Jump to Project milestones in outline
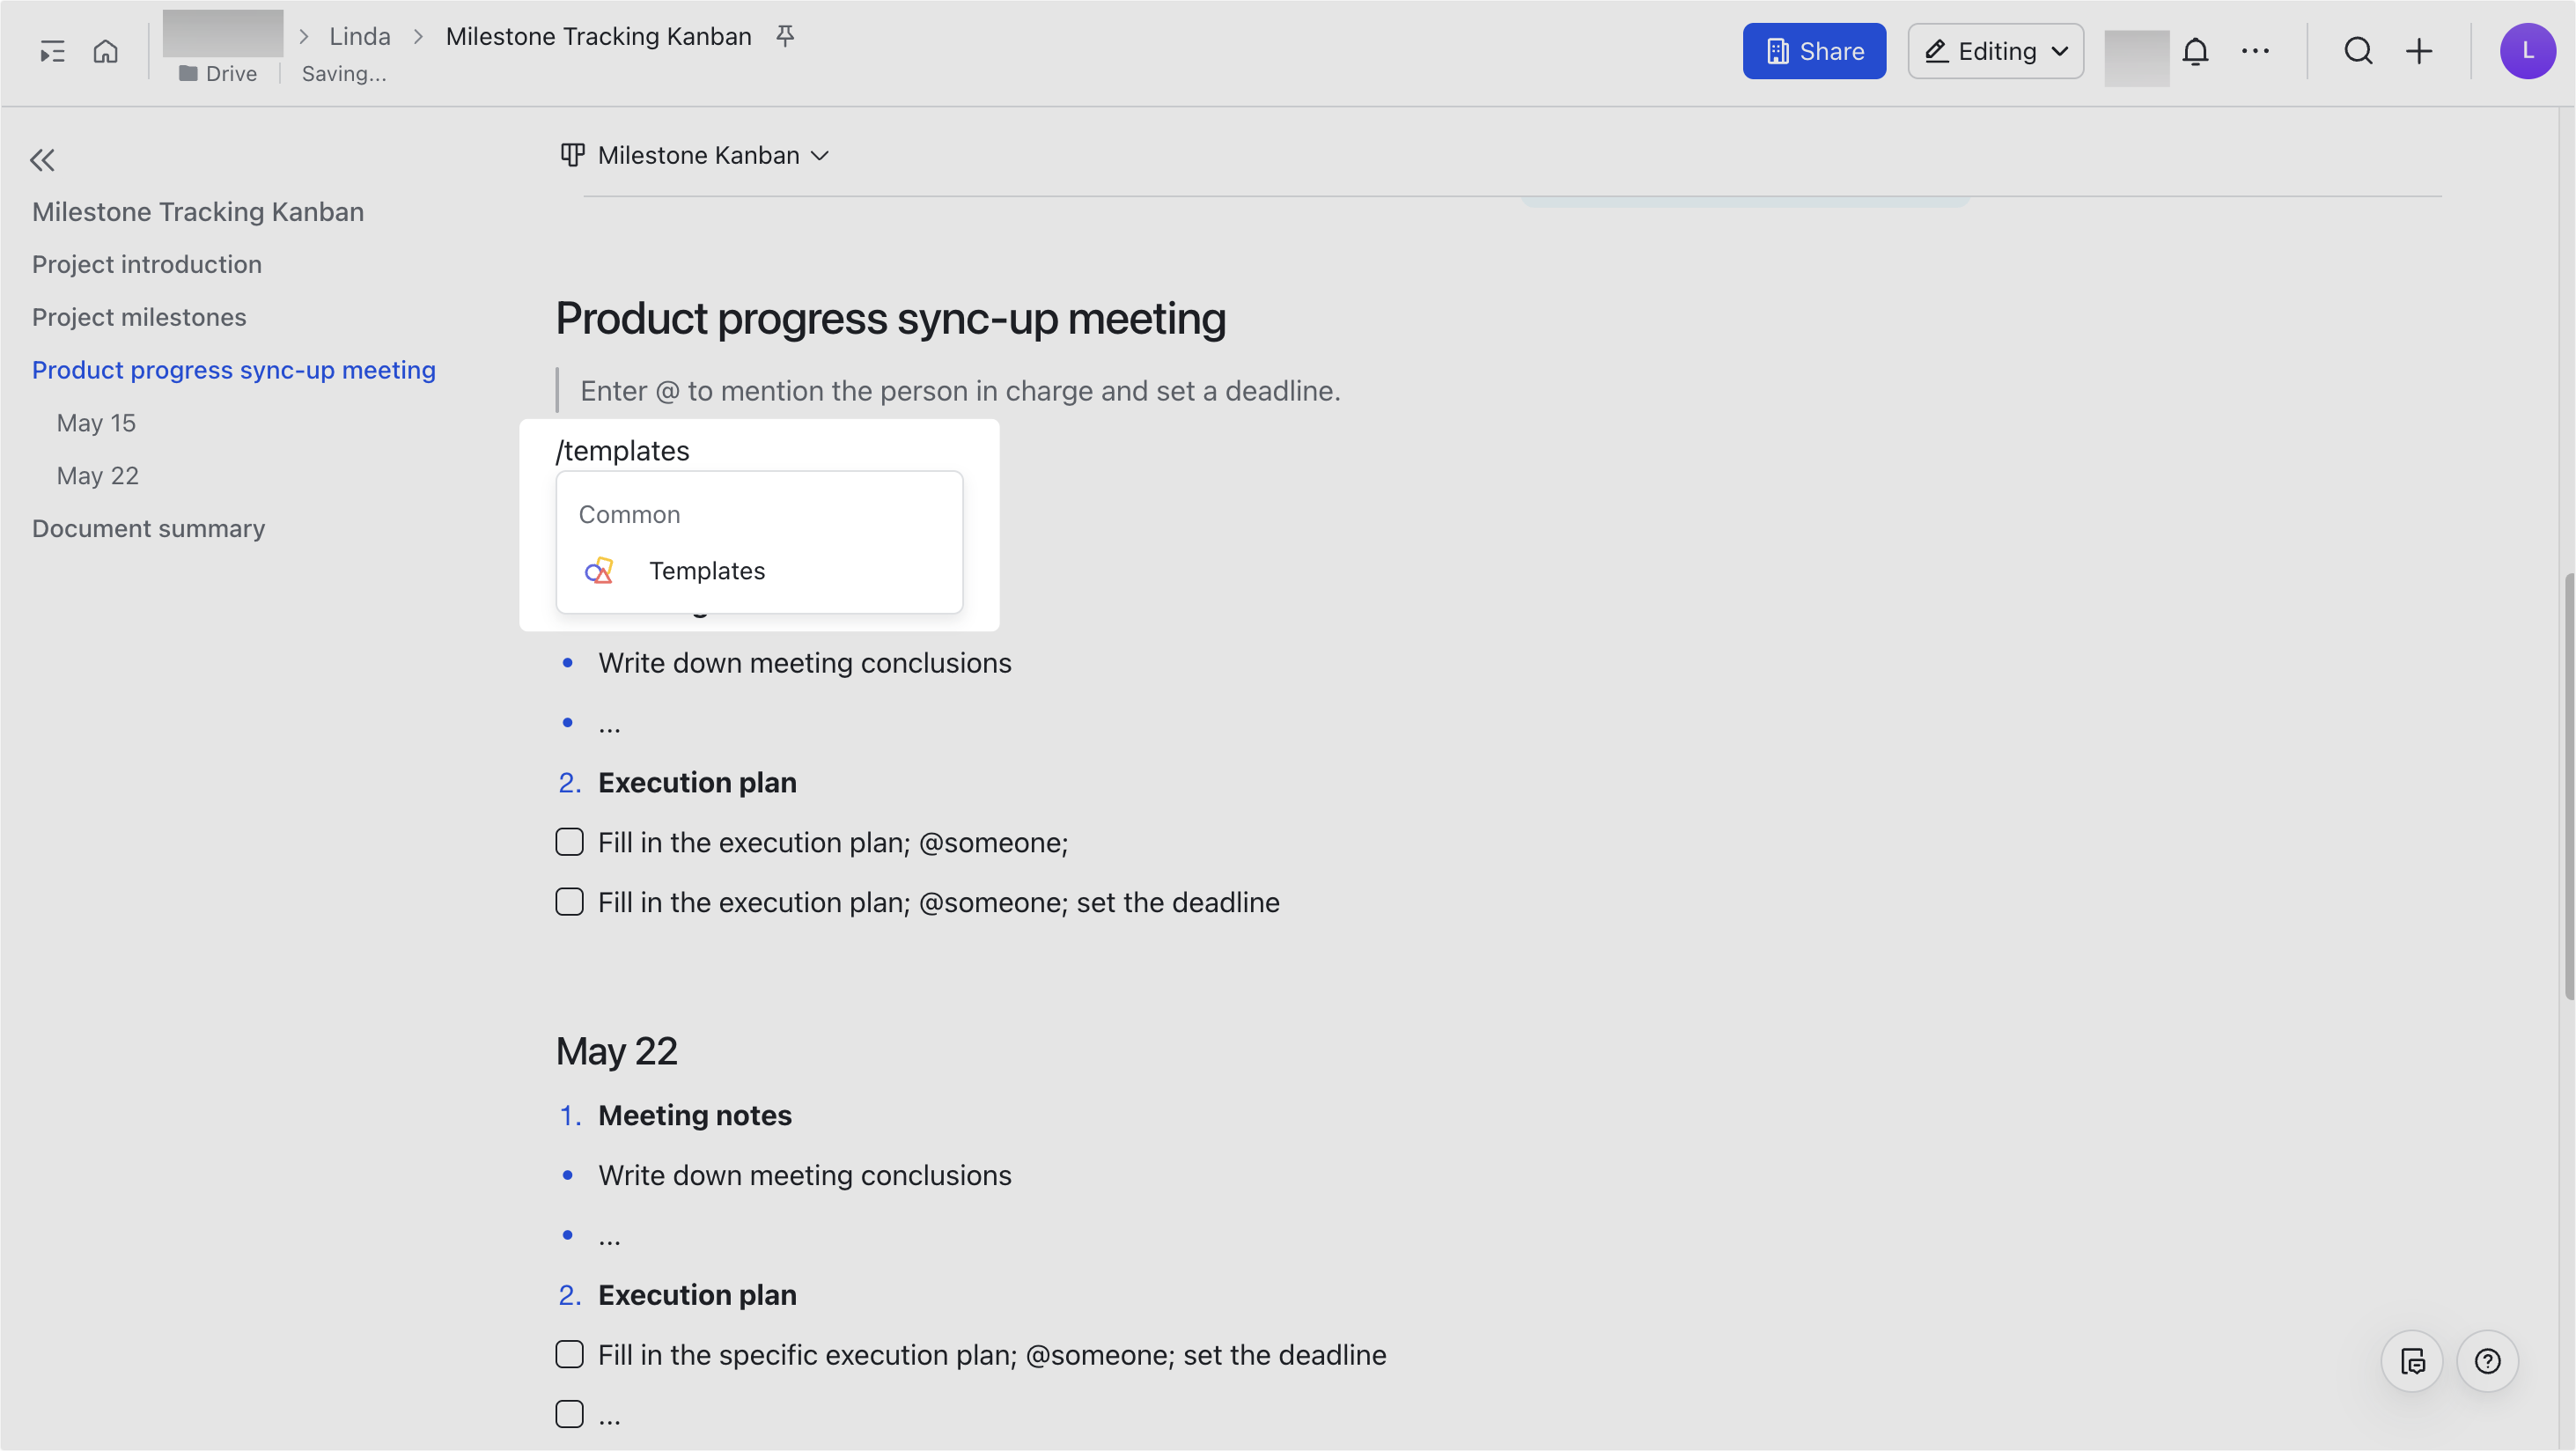Viewport: 2576px width, 1451px height. tap(139, 317)
